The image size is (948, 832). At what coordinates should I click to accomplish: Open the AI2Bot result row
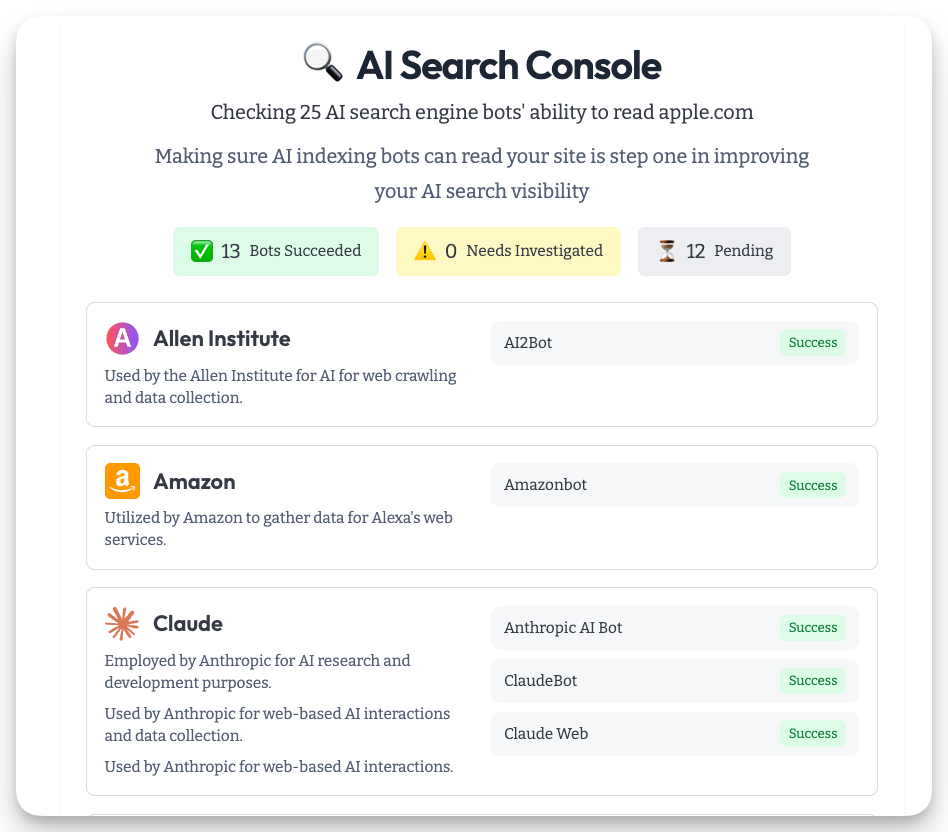pyautogui.click(x=640, y=343)
